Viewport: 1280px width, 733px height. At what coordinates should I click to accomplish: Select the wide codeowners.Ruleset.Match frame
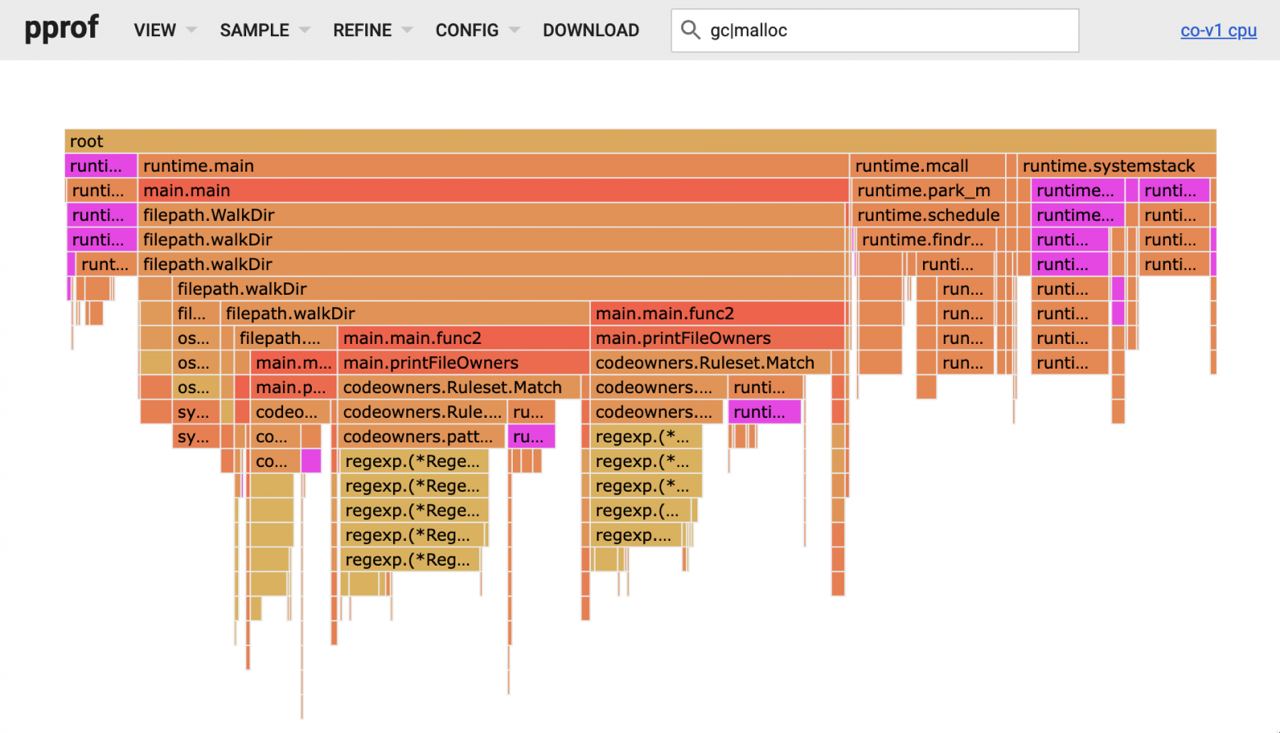[x=710, y=363]
